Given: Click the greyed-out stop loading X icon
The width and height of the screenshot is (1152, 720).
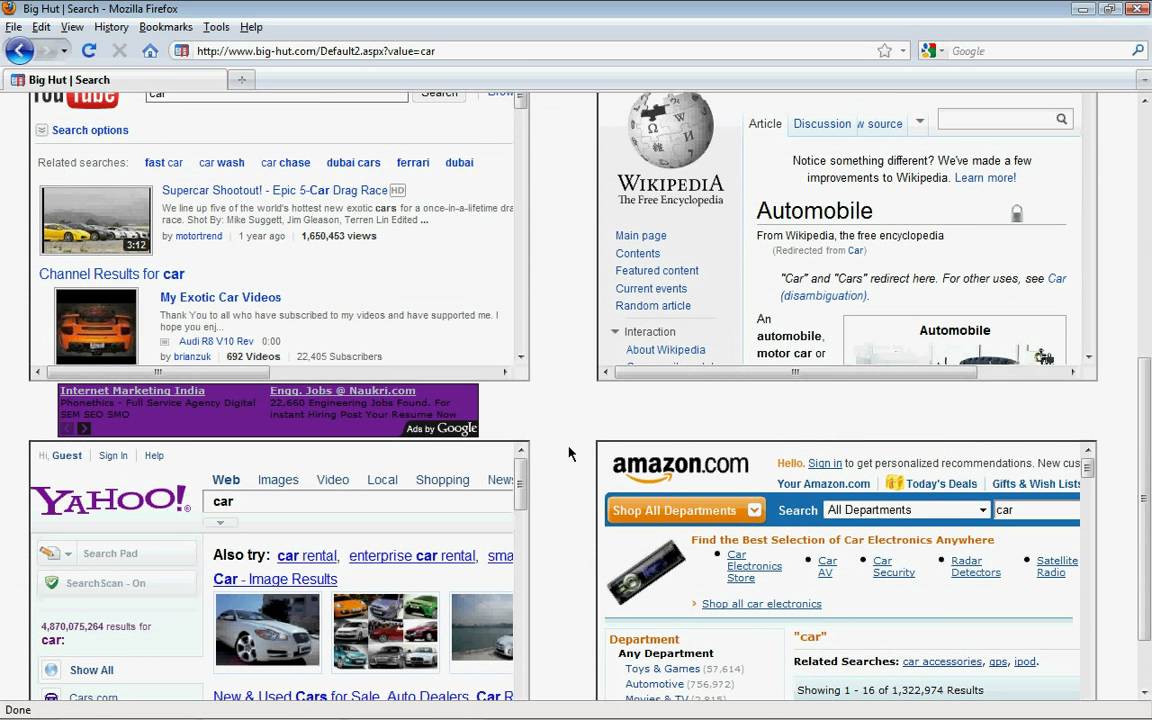Looking at the screenshot, I should point(119,51).
